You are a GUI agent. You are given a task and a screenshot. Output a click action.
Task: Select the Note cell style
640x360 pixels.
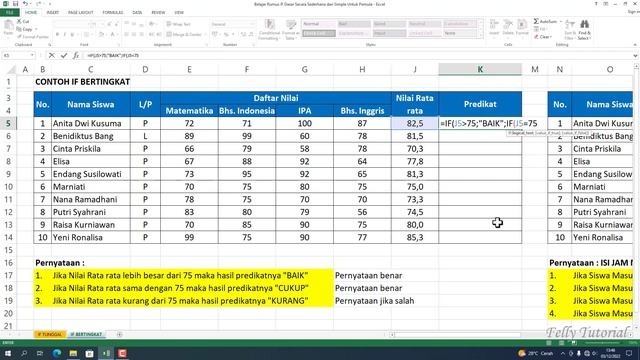point(460,33)
